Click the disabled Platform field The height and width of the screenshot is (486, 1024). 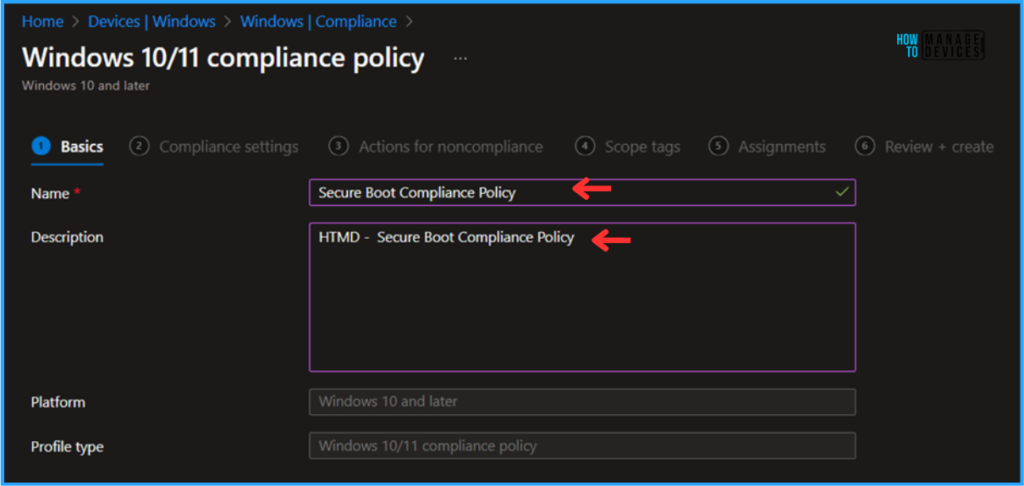[582, 402]
